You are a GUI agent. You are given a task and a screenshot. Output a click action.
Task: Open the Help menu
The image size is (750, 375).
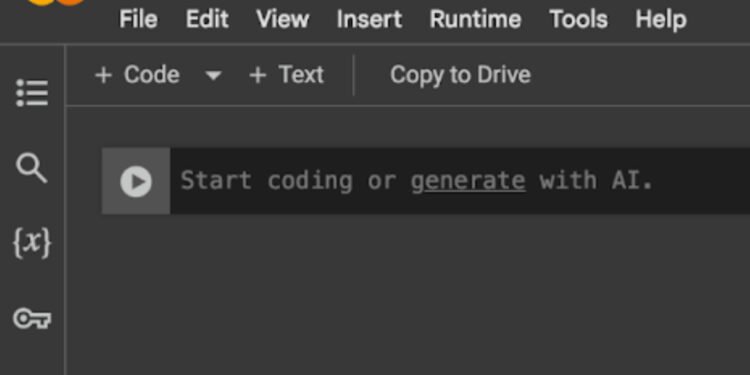[x=661, y=20]
